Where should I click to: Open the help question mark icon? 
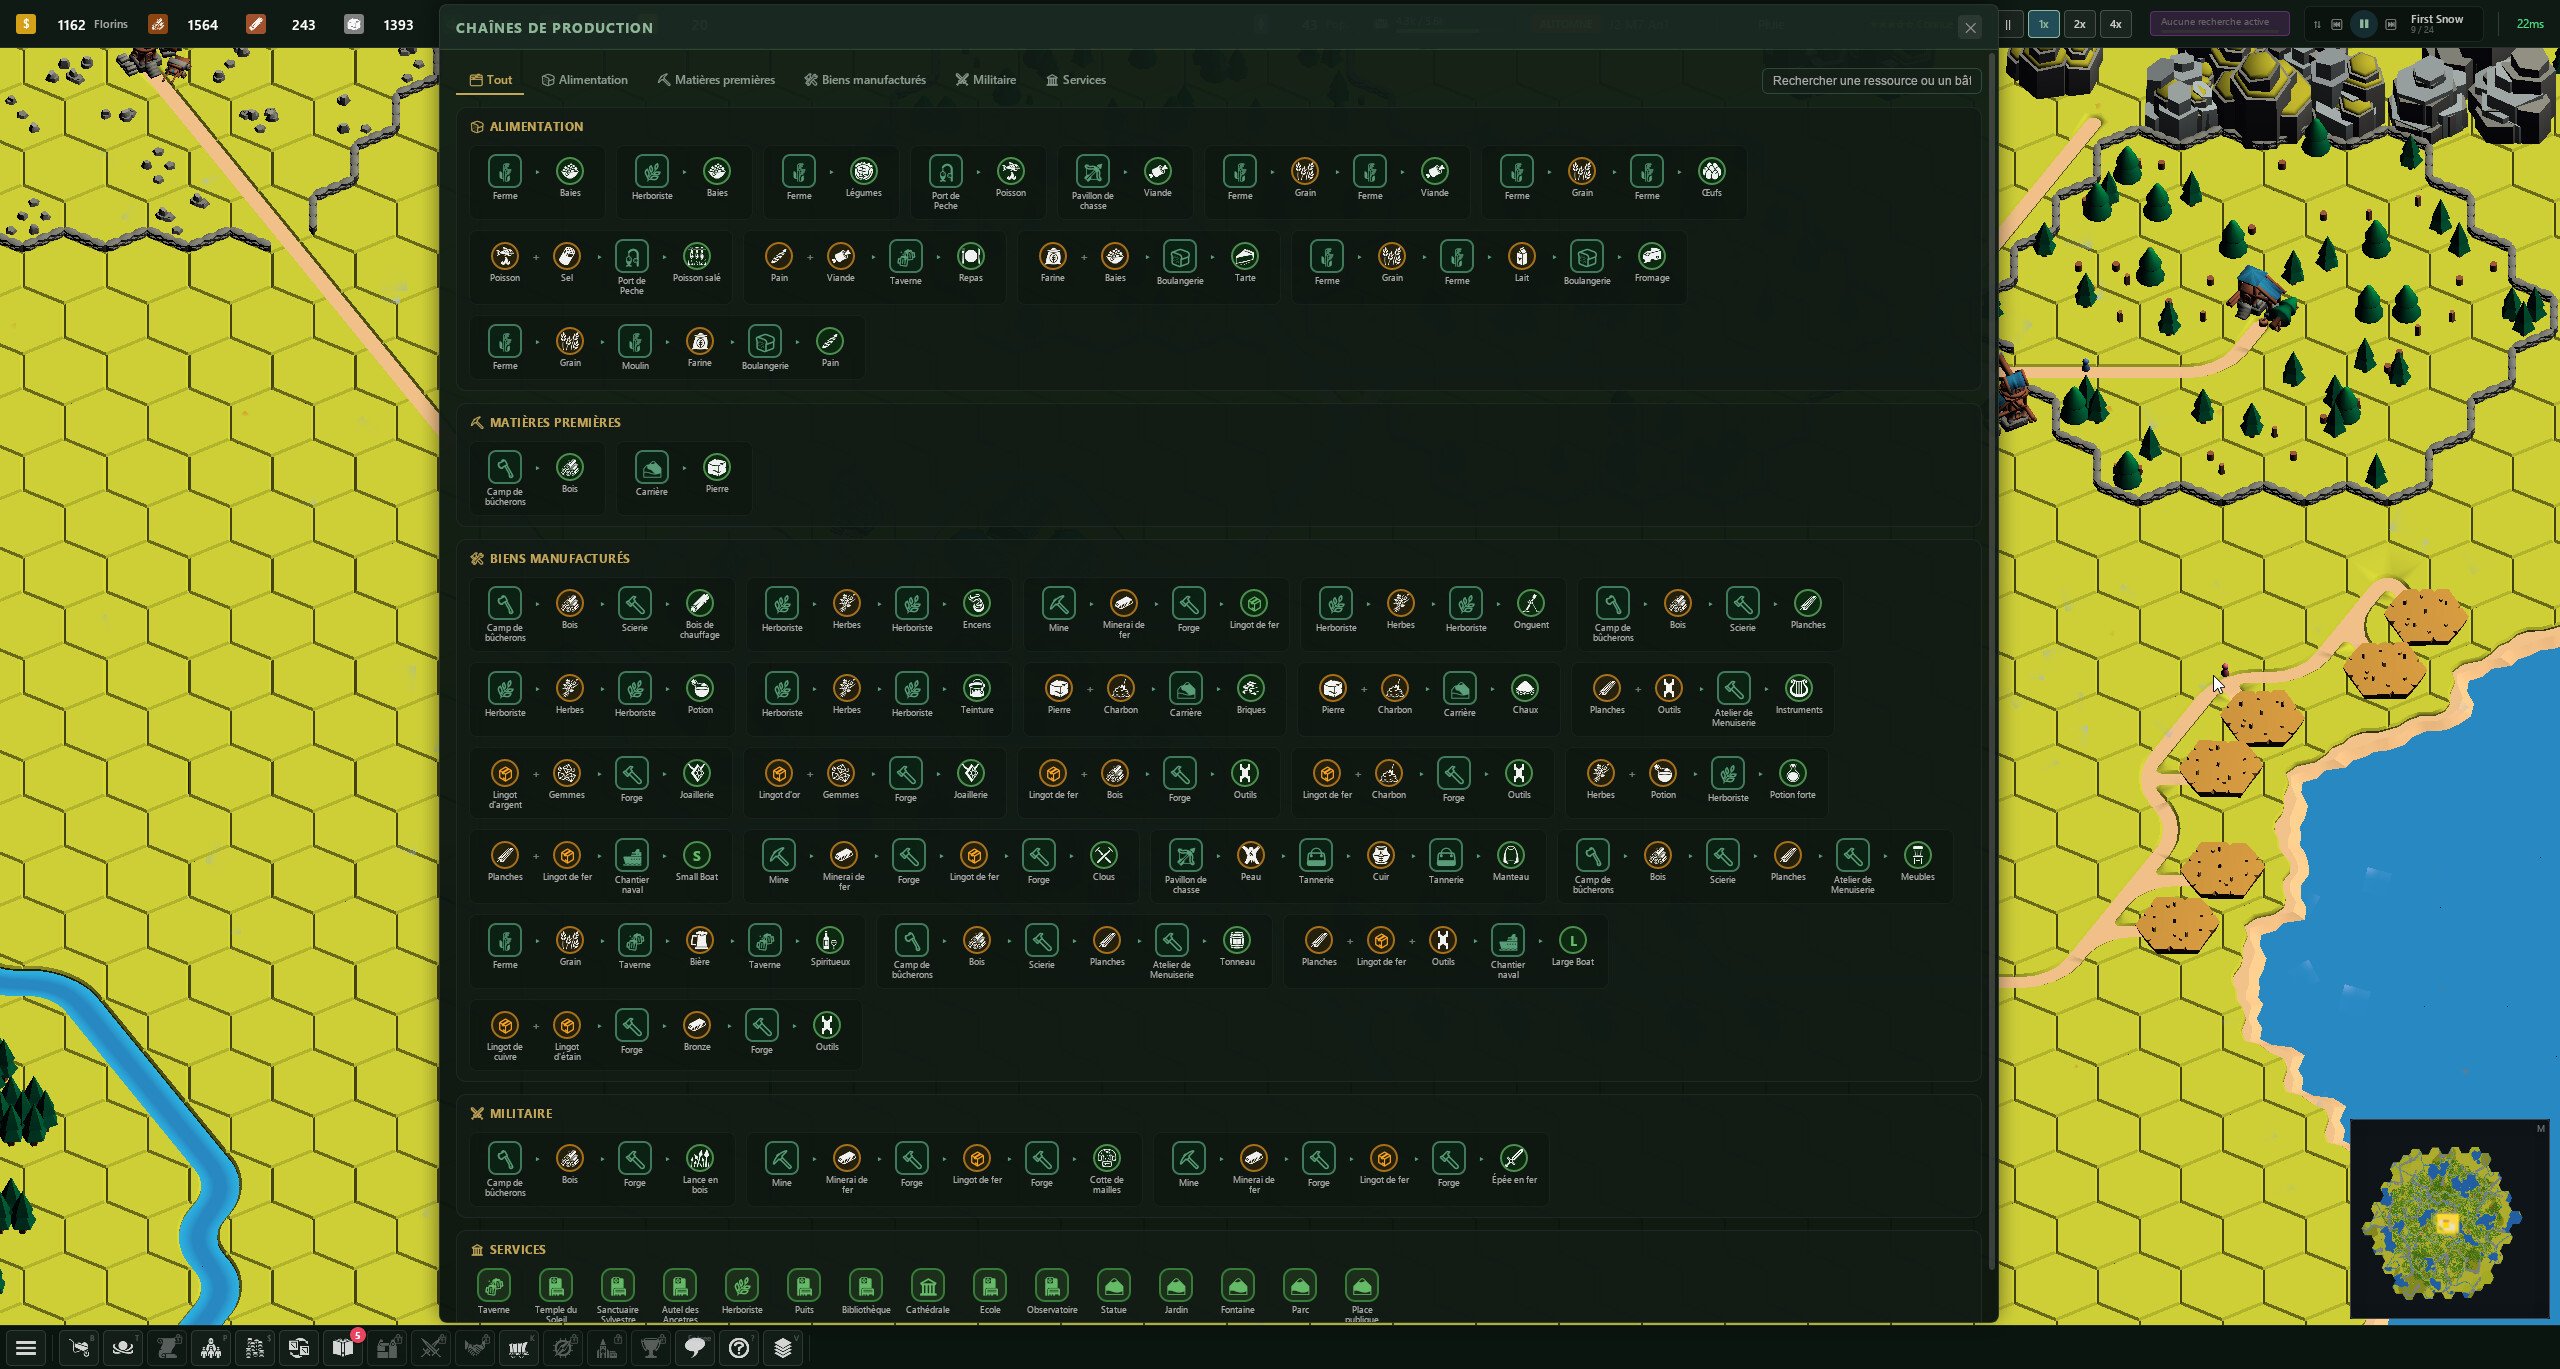[740, 1348]
